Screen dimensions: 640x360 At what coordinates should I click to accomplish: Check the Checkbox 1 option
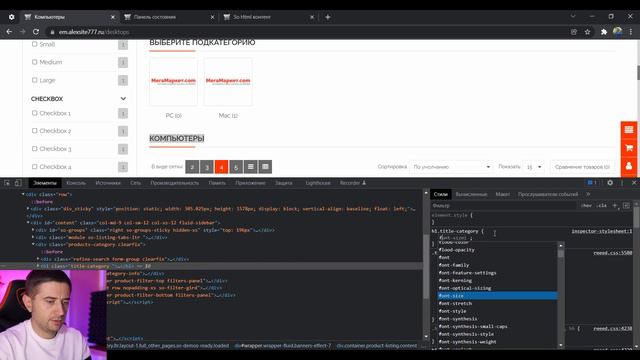pyautogui.click(x=34, y=113)
